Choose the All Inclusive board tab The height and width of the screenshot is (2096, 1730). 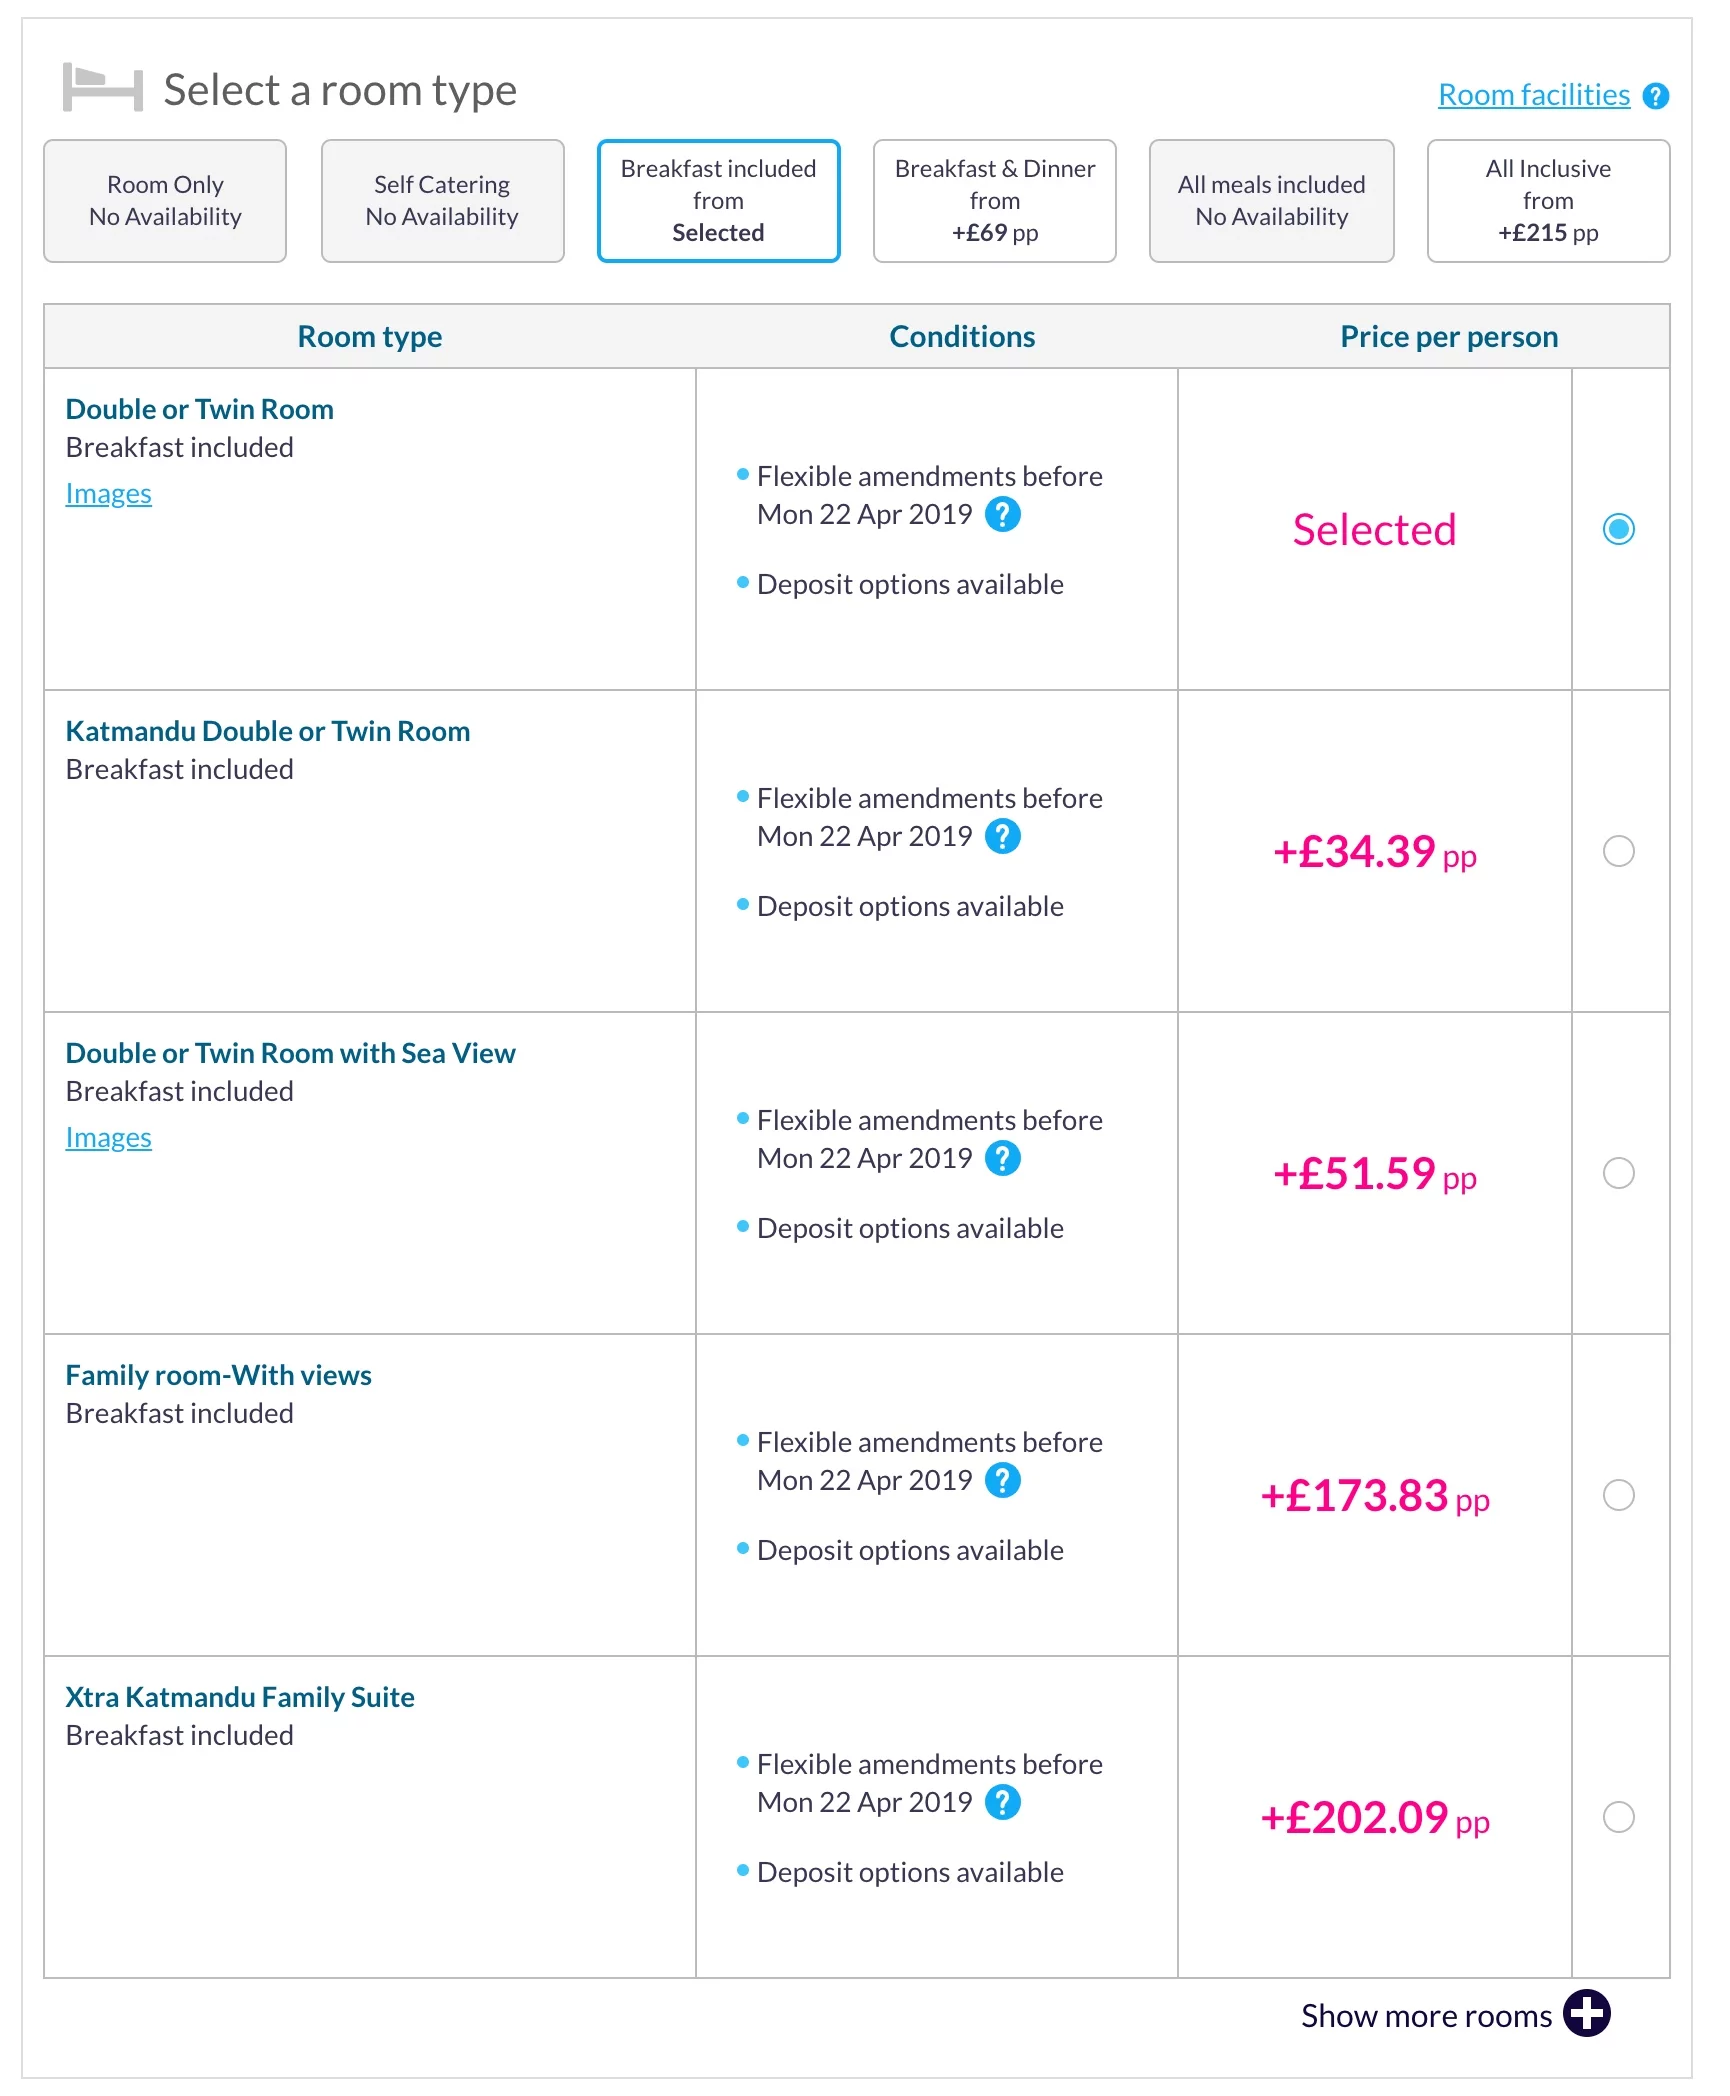1547,201
